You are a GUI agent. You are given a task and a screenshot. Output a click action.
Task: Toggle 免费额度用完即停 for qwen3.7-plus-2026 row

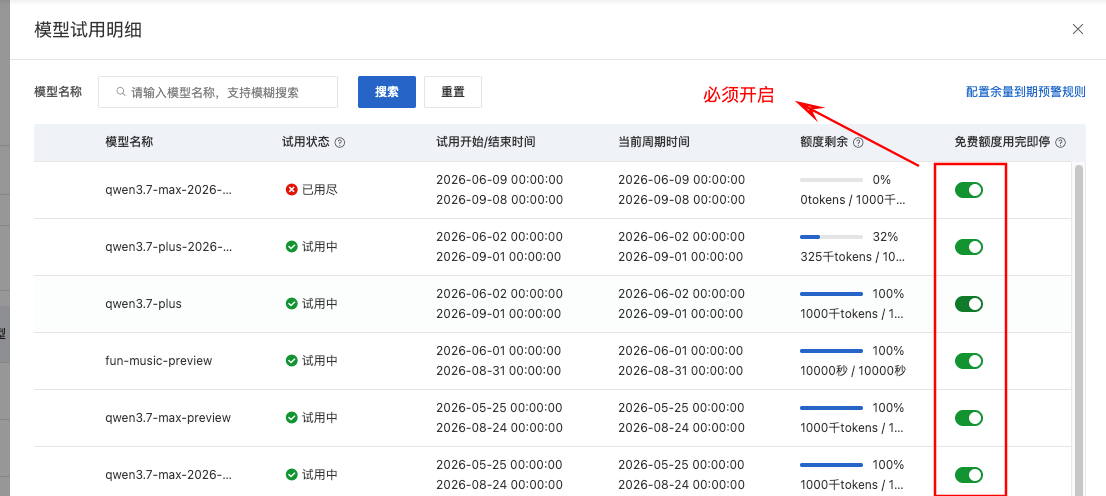click(968, 246)
